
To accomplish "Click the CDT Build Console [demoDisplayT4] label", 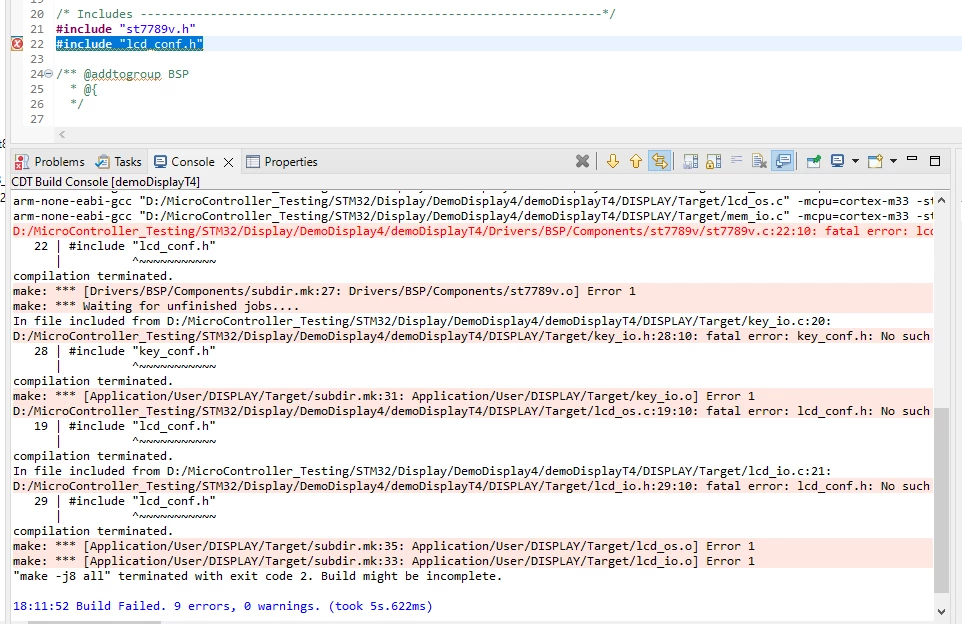I will coord(106,182).
